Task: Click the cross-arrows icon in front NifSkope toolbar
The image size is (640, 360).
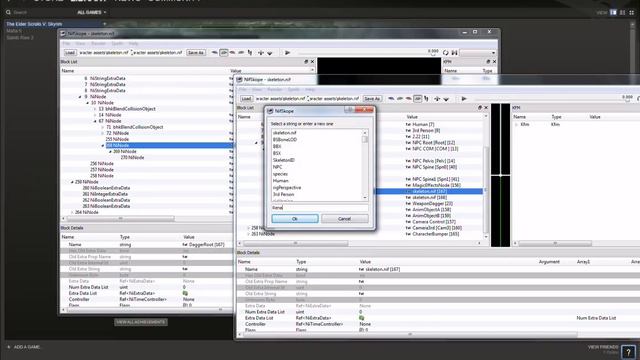Action: point(437,99)
